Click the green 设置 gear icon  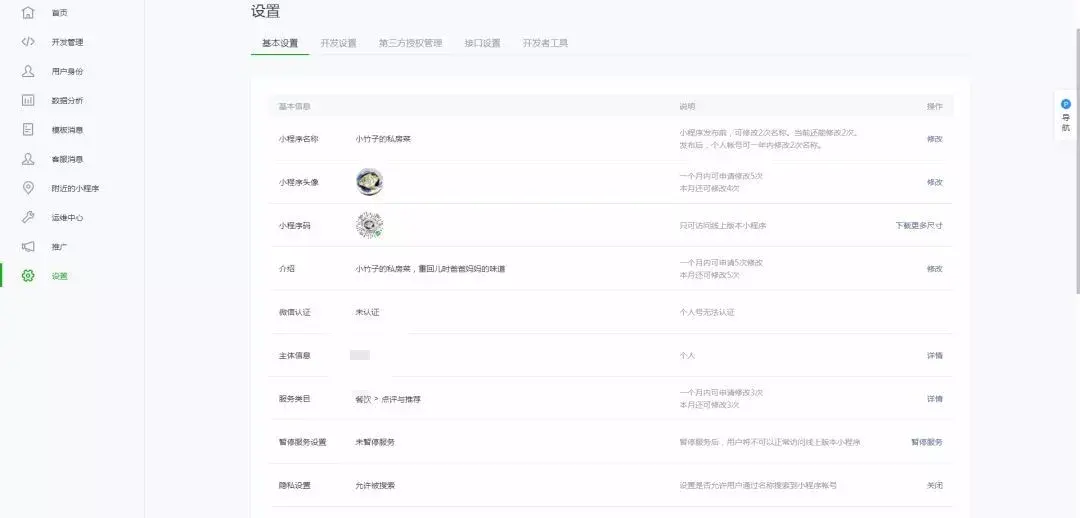tap(28, 276)
